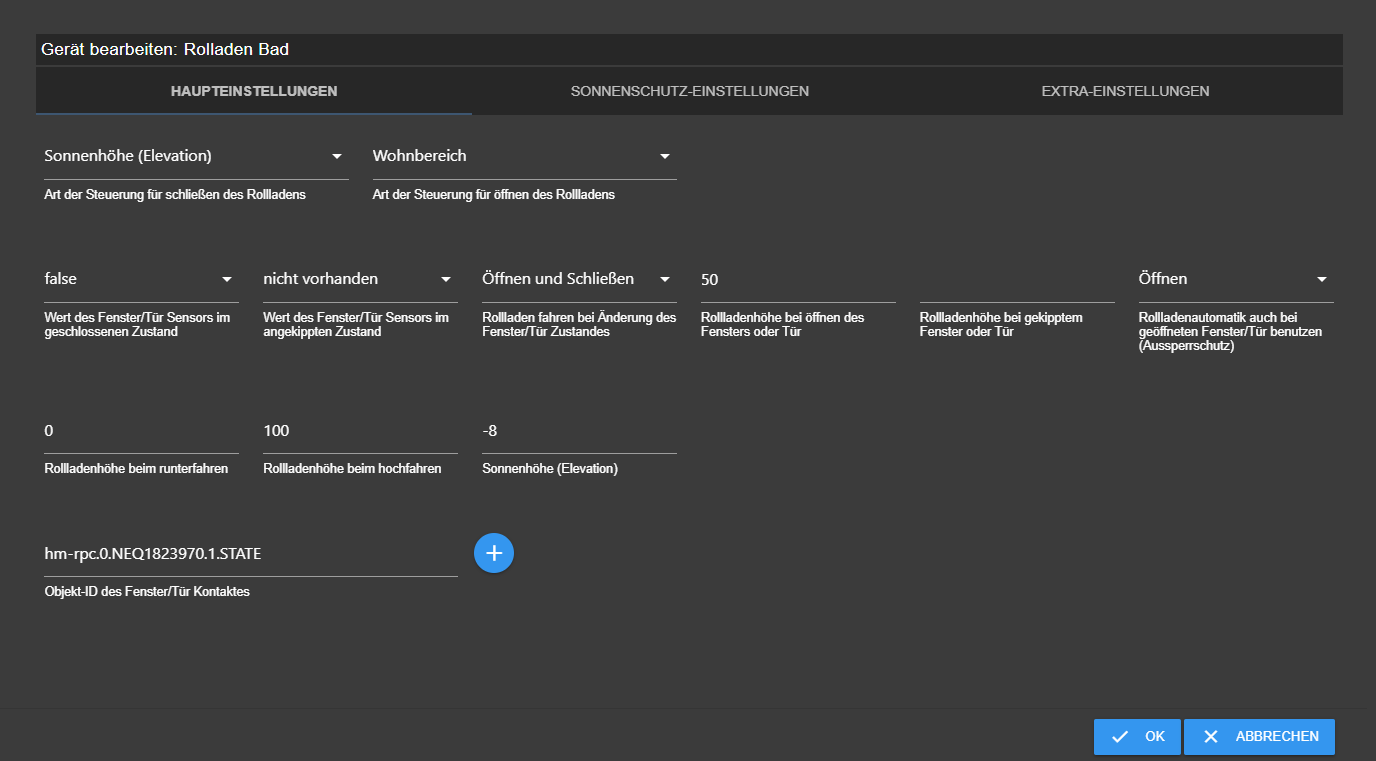
Task: Click the Sonnenhöhe elevation field showing -8
Action: (579, 432)
